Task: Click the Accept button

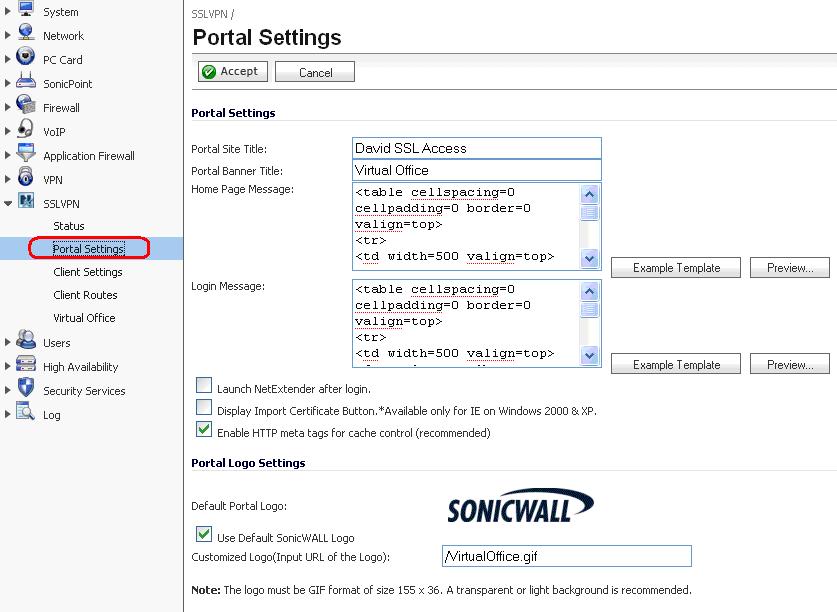Action: point(233,72)
